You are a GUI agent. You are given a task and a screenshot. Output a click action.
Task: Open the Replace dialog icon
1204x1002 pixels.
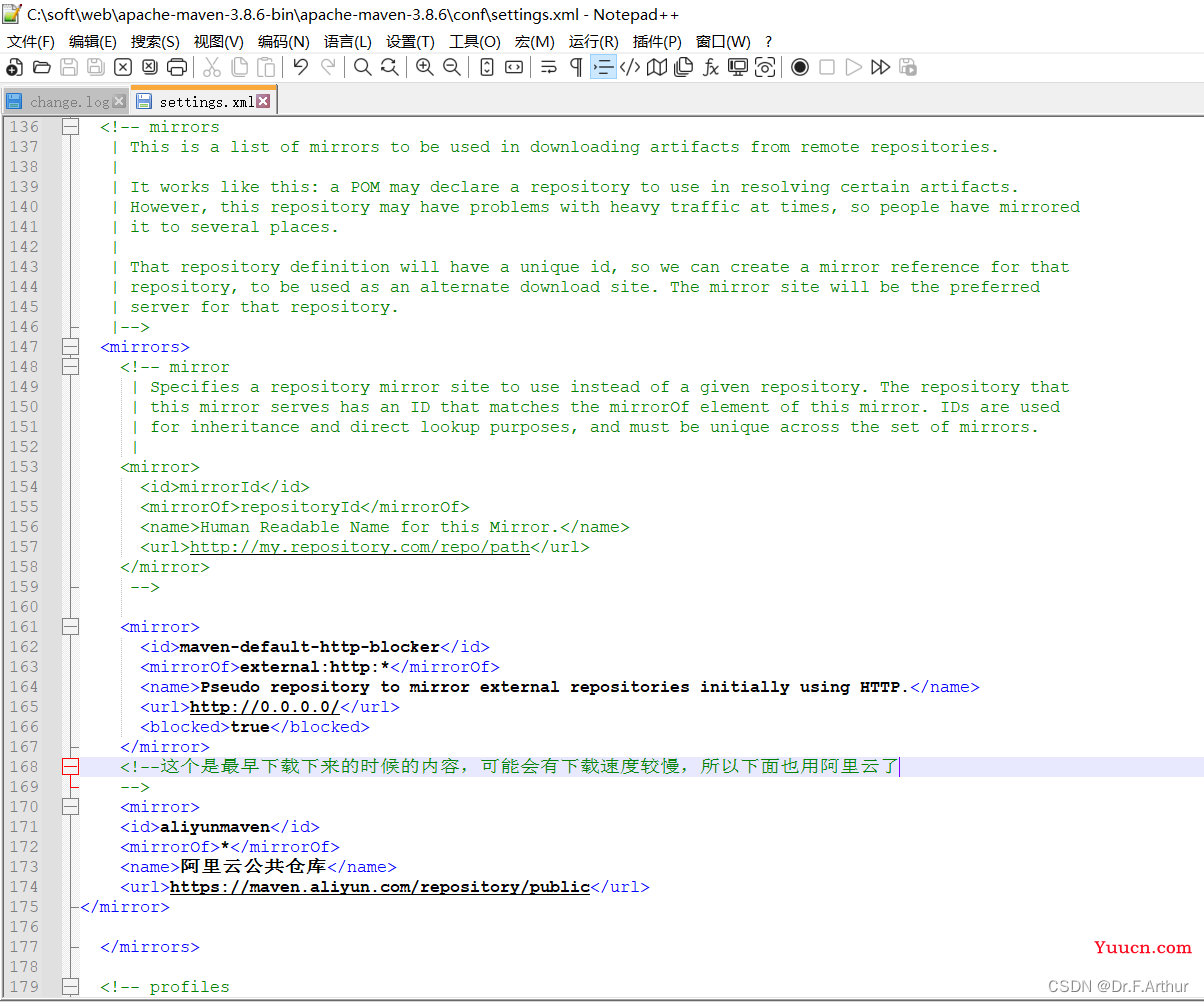389,67
